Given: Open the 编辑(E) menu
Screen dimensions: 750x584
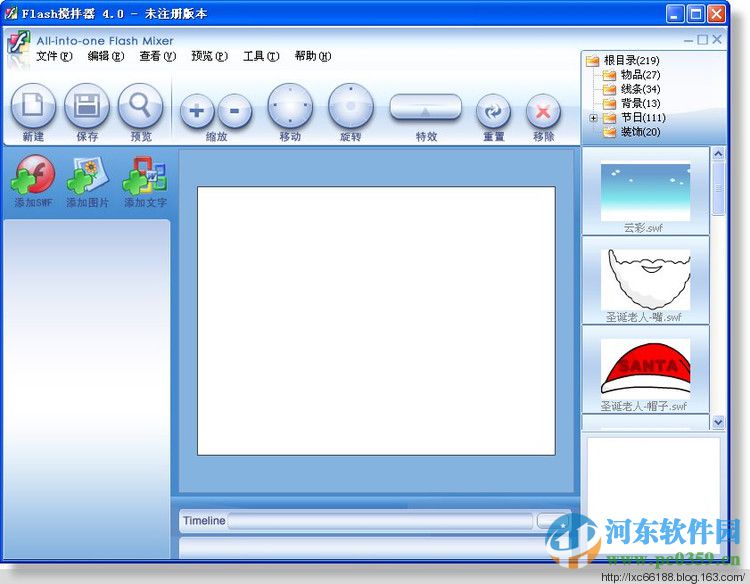Looking at the screenshot, I should coord(106,56).
